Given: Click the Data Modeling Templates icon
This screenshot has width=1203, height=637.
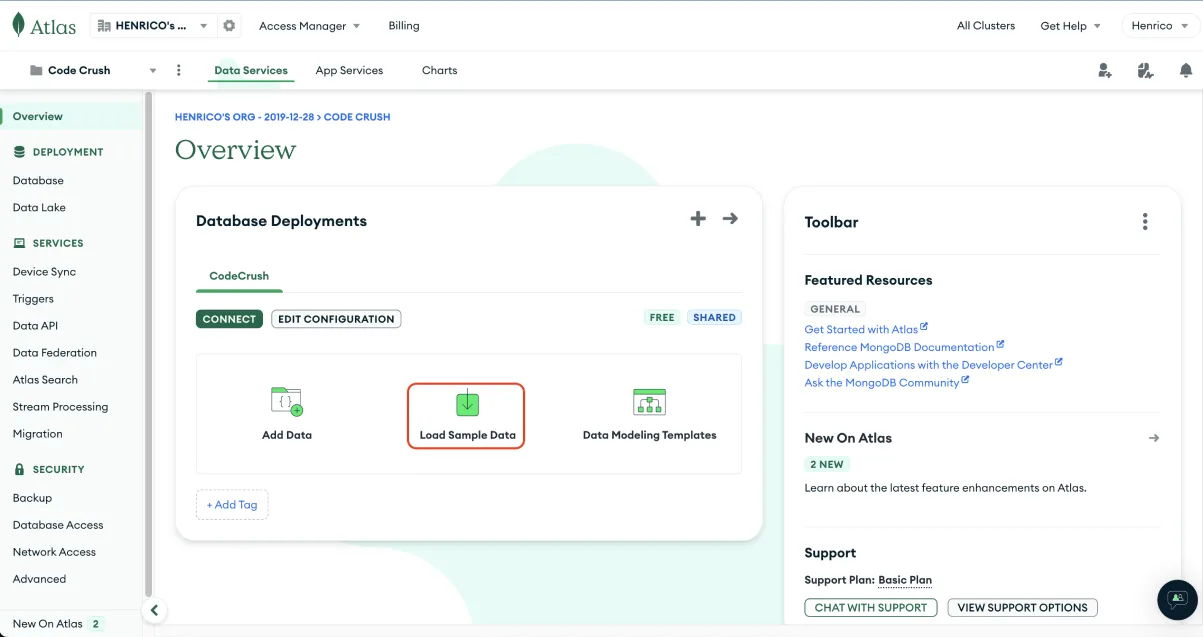Looking at the screenshot, I should pos(650,402).
